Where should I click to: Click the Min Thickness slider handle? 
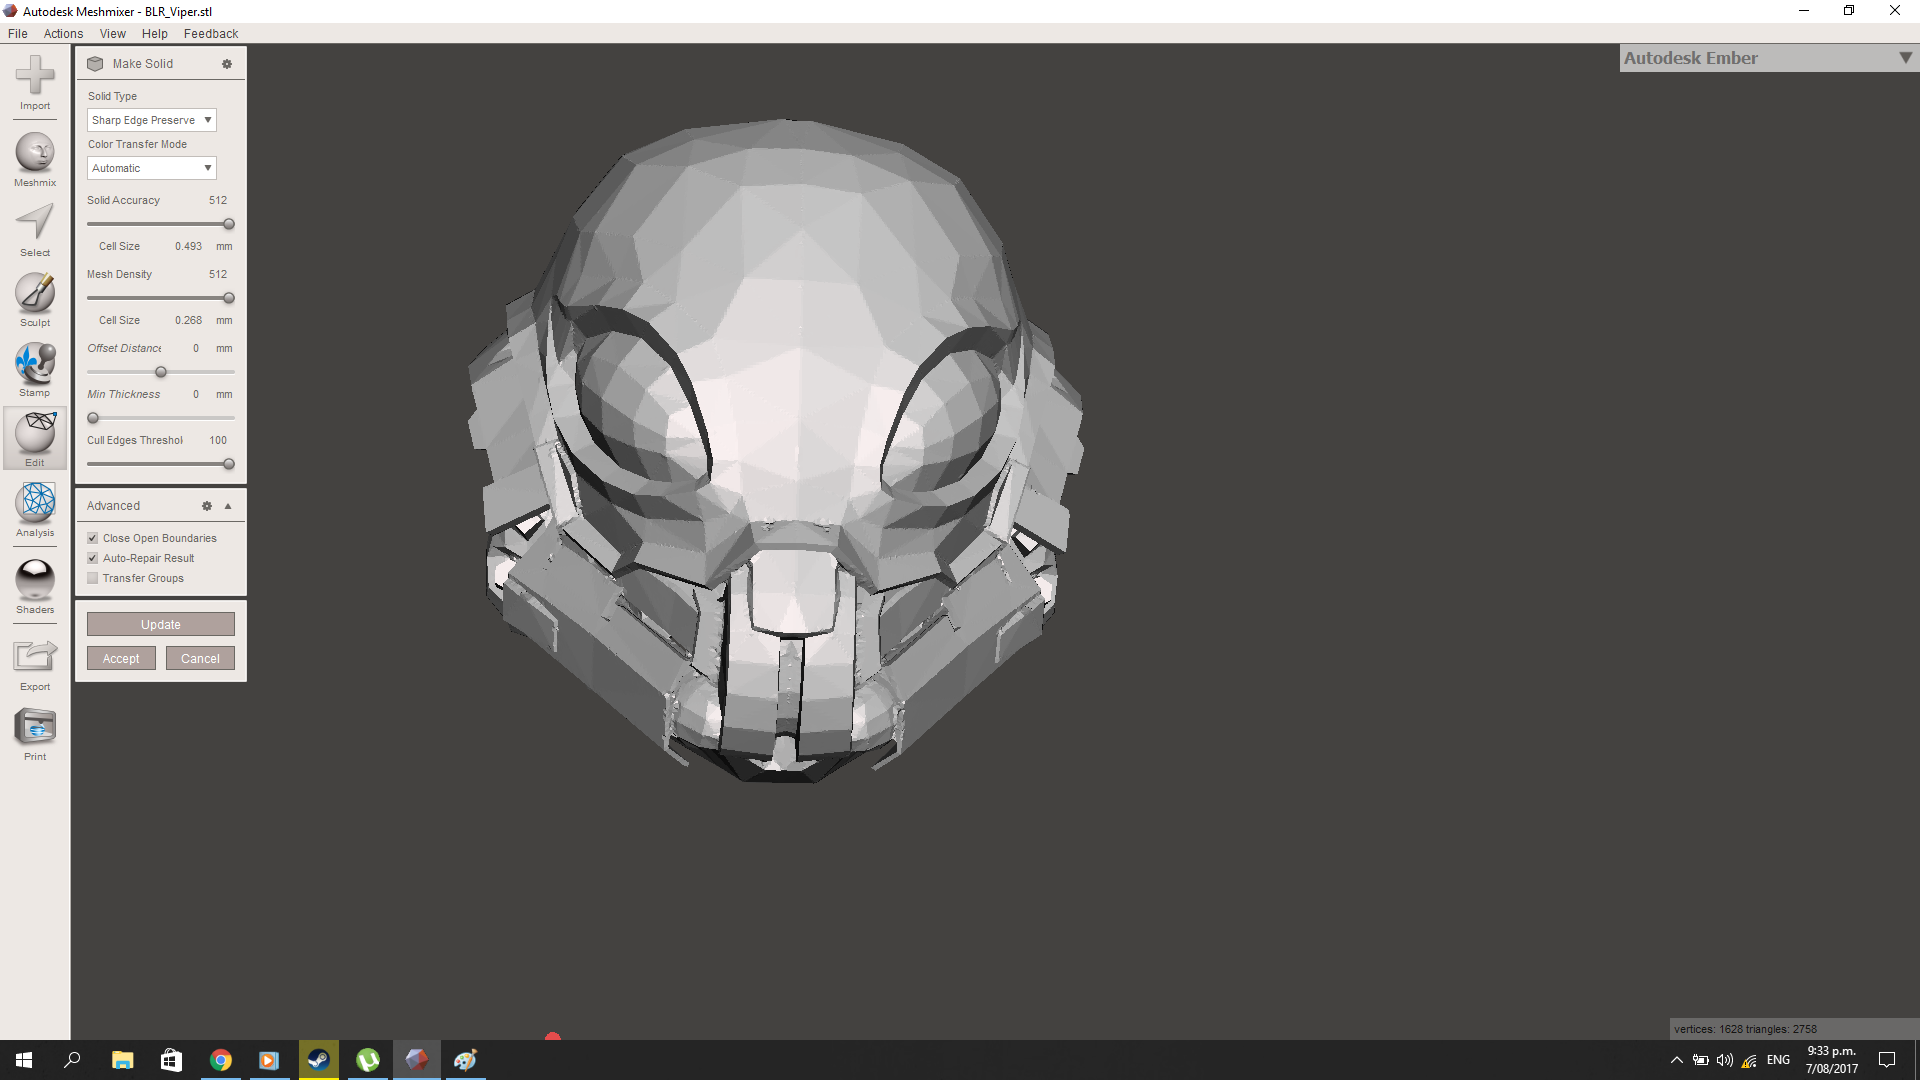(x=93, y=418)
